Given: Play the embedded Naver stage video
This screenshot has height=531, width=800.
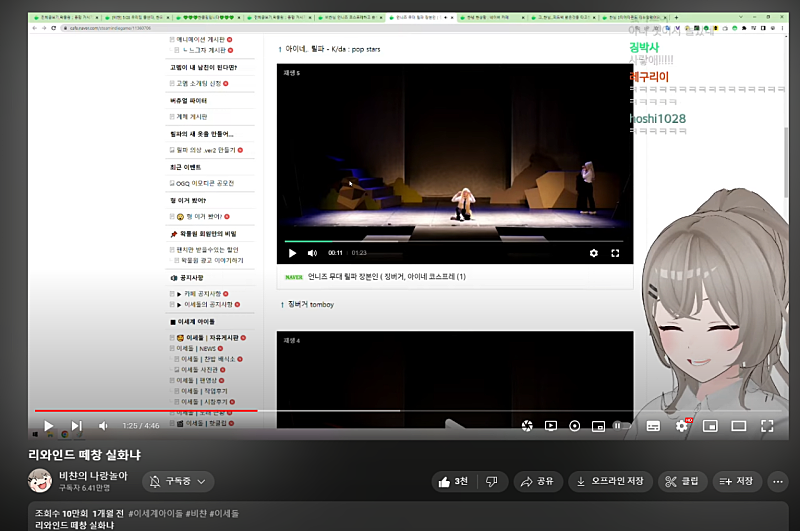Looking at the screenshot, I should click(x=292, y=253).
